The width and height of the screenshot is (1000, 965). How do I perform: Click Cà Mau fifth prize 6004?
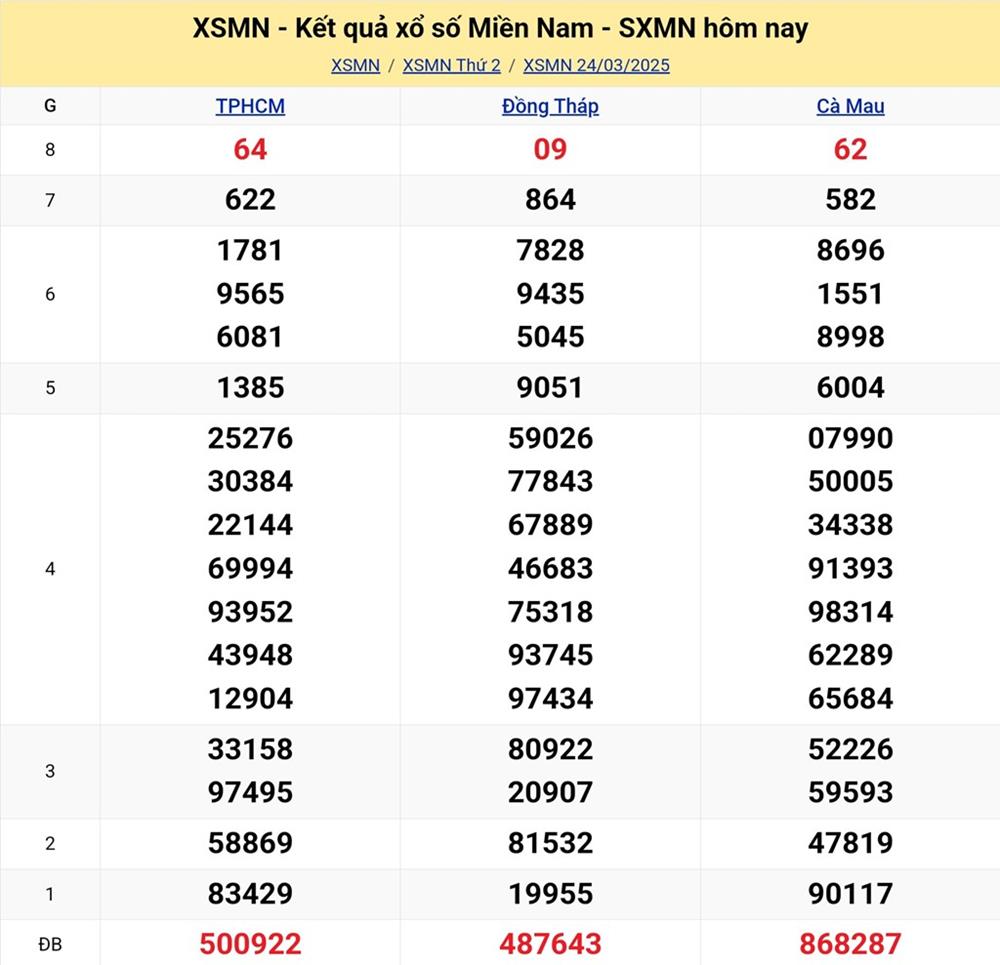(850, 387)
